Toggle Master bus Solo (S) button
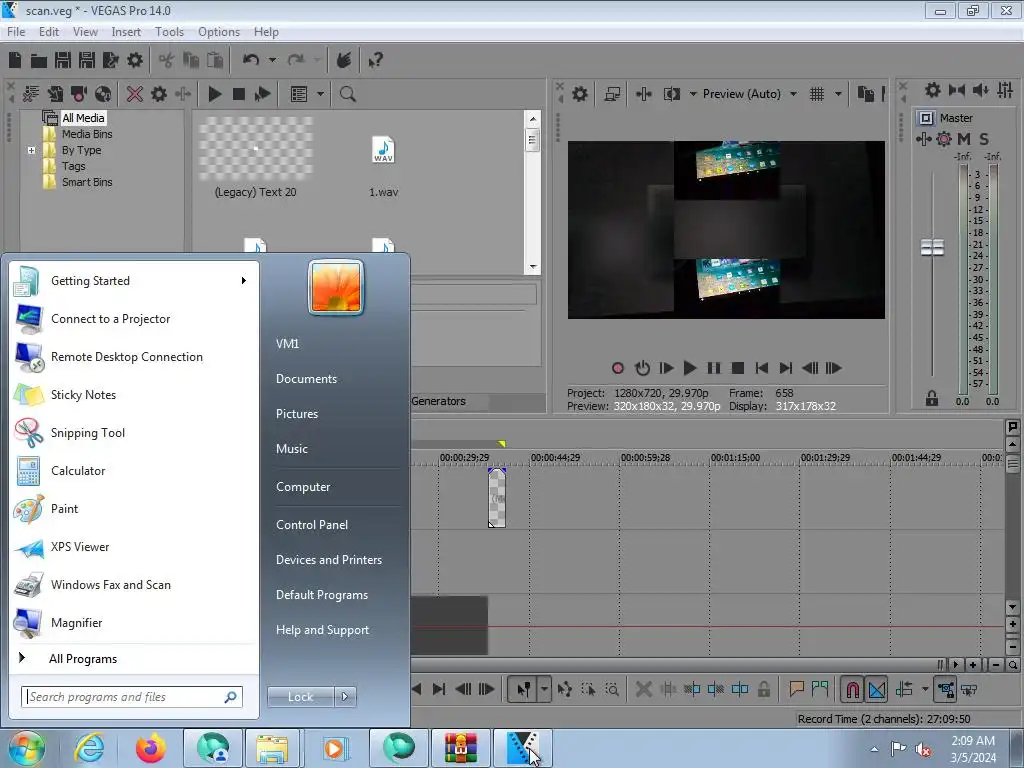This screenshot has height=768, width=1024. 984,139
